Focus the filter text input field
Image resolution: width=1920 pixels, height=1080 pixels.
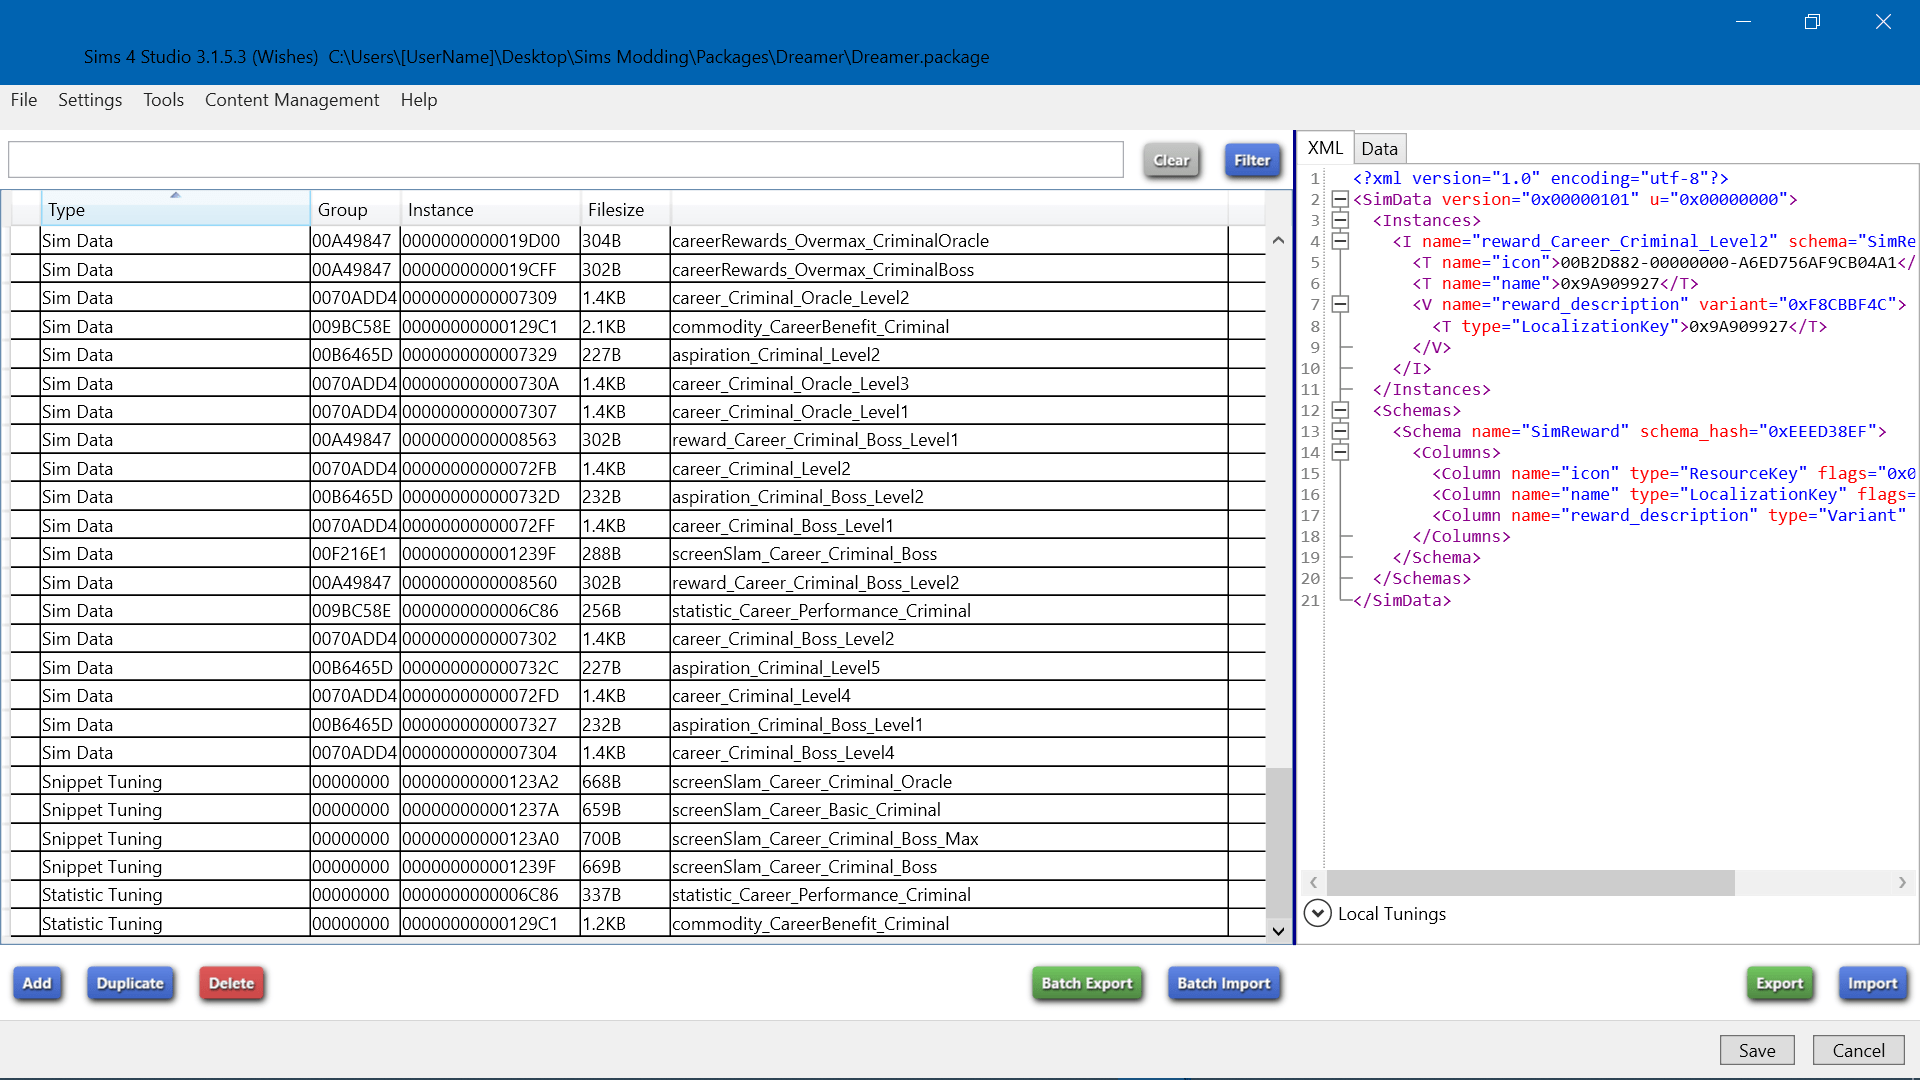[566, 160]
